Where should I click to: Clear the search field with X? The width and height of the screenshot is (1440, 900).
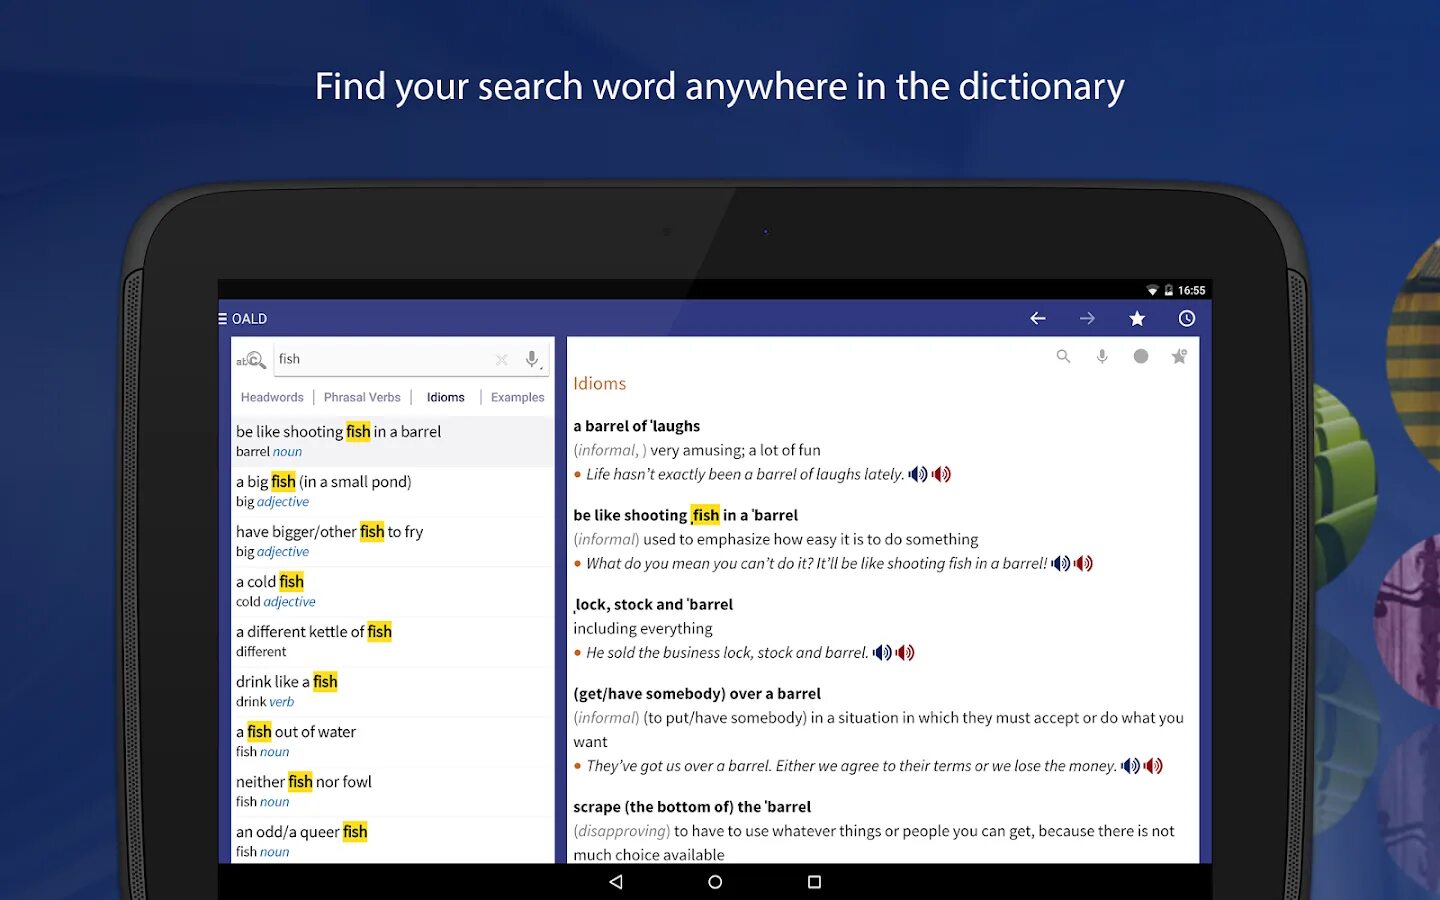tap(502, 359)
